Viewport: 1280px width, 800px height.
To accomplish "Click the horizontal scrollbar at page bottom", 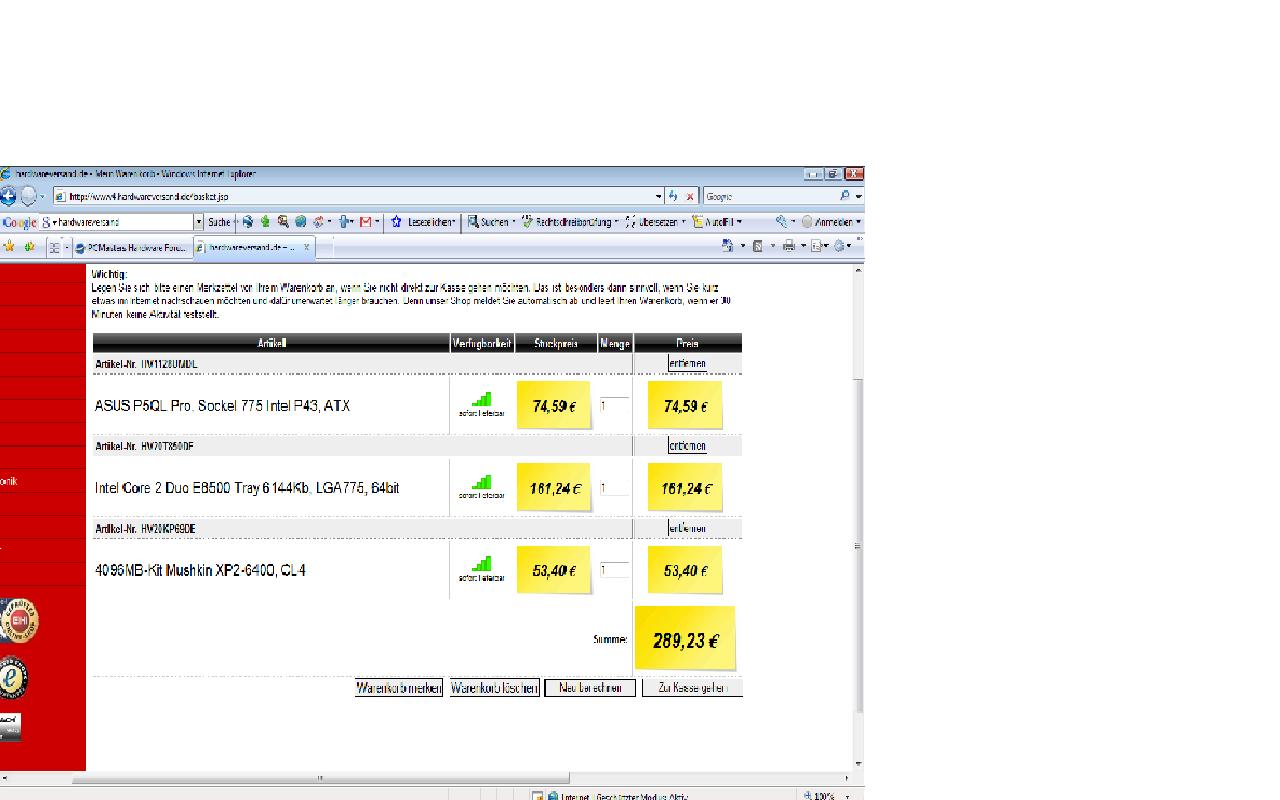I will tap(320, 777).
